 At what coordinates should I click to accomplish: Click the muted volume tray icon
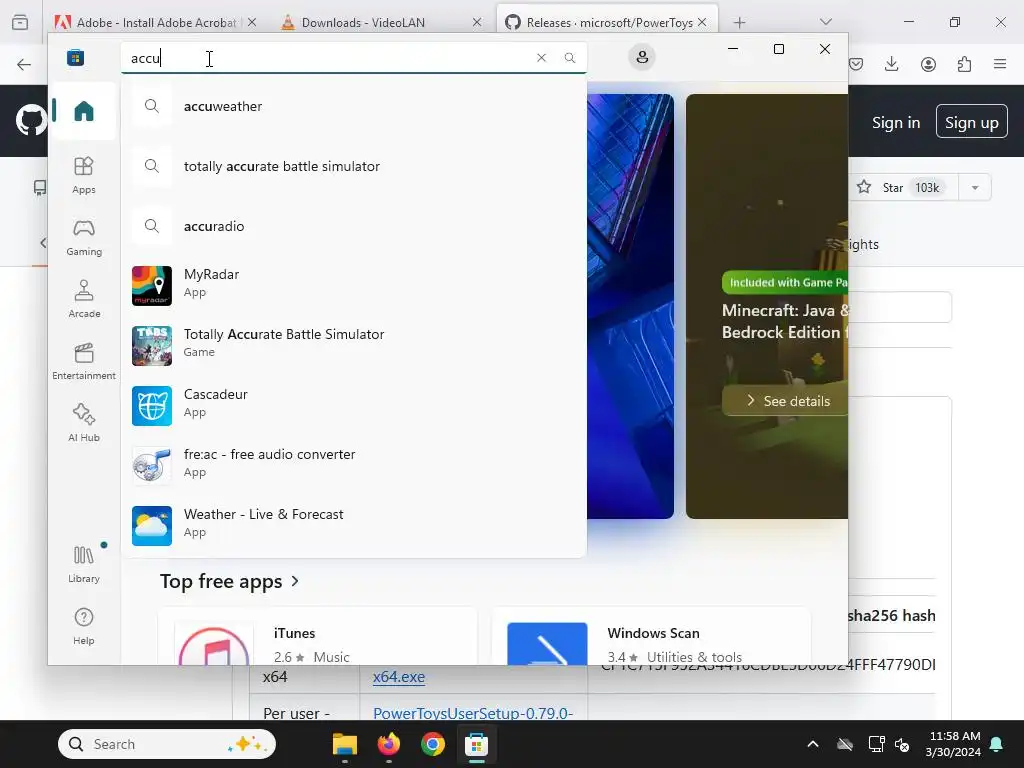click(x=903, y=744)
